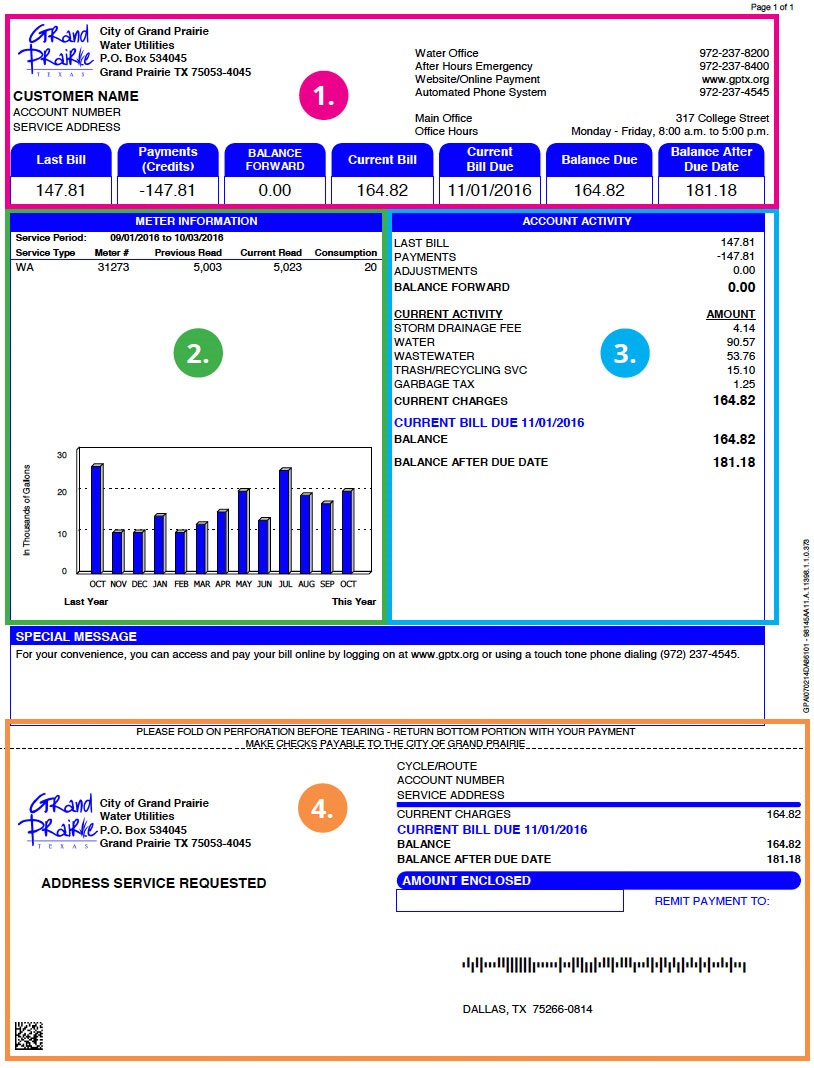Select the Payments (Credits) header box
Screen dimensions: 814x1068
pos(168,159)
